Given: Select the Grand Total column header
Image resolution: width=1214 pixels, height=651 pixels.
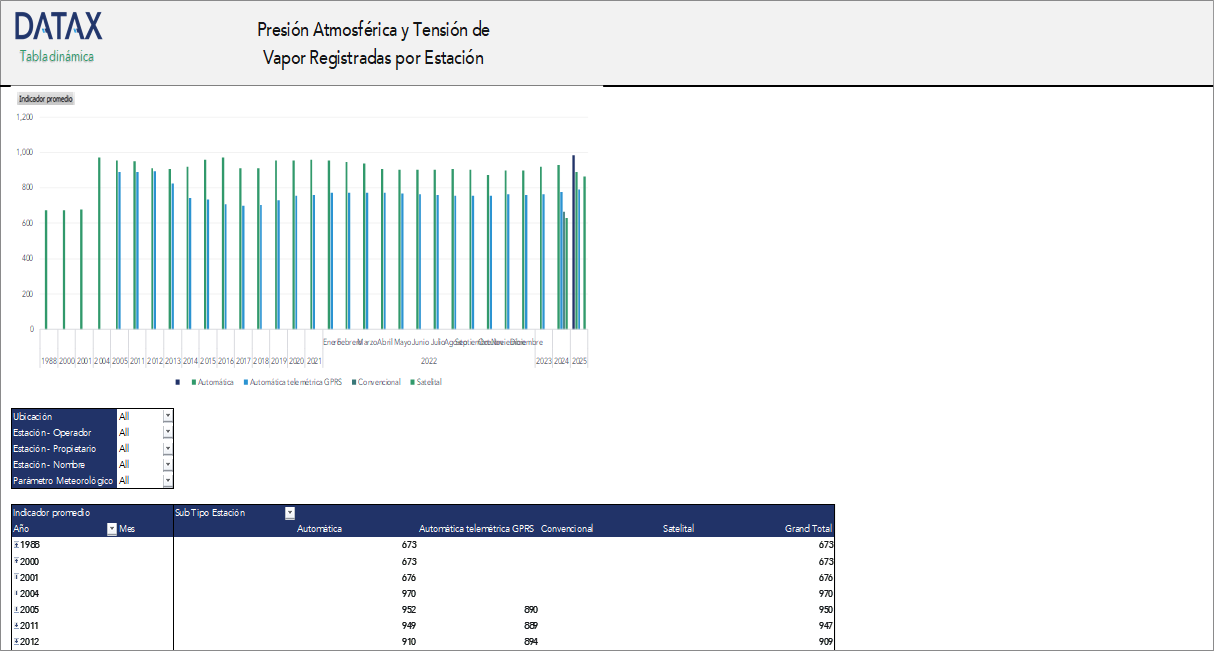Looking at the screenshot, I should click(808, 529).
